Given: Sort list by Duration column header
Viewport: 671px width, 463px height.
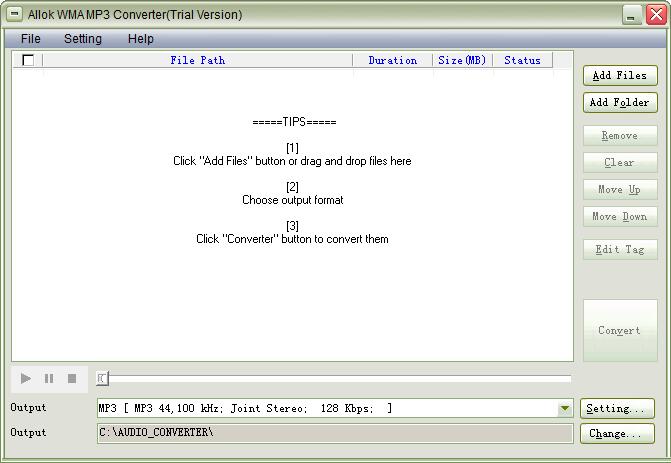Looking at the screenshot, I should coord(392,60).
